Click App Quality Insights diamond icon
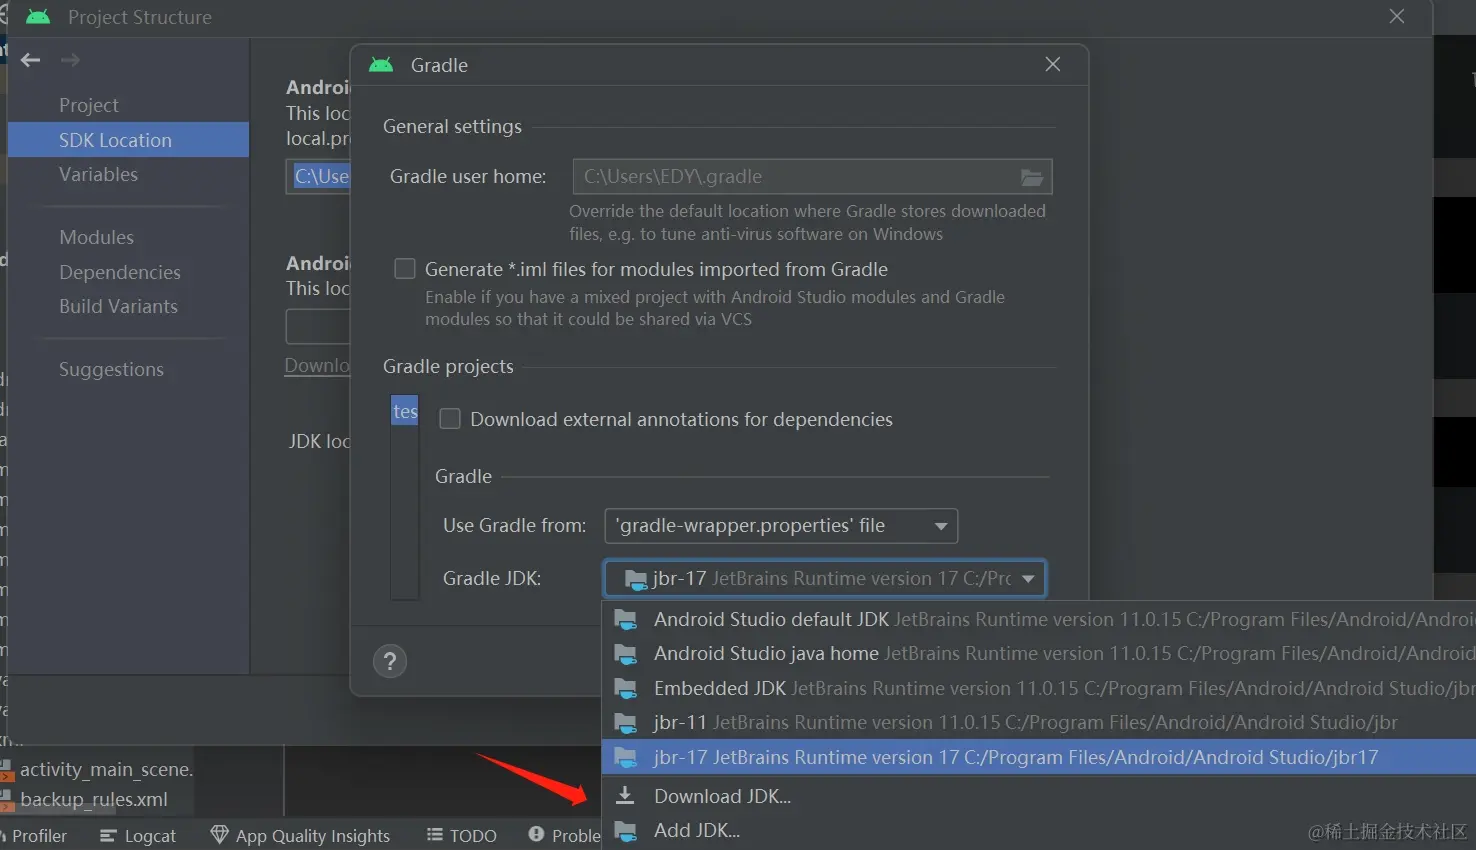This screenshot has width=1476, height=850. pos(220,835)
